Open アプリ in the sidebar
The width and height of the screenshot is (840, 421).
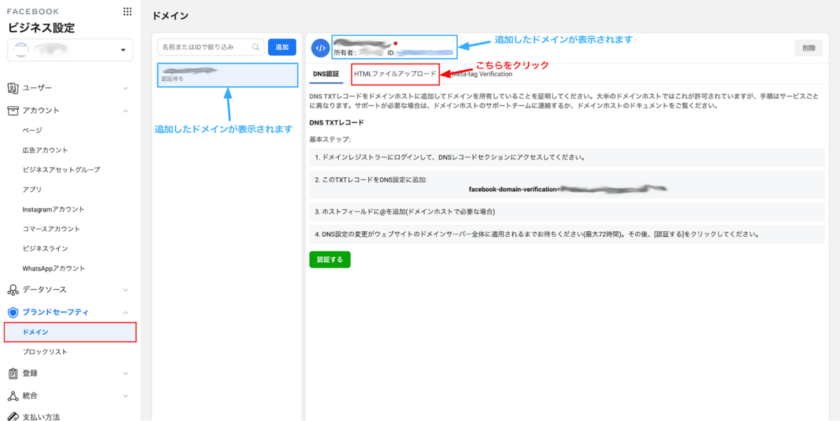click(32, 190)
